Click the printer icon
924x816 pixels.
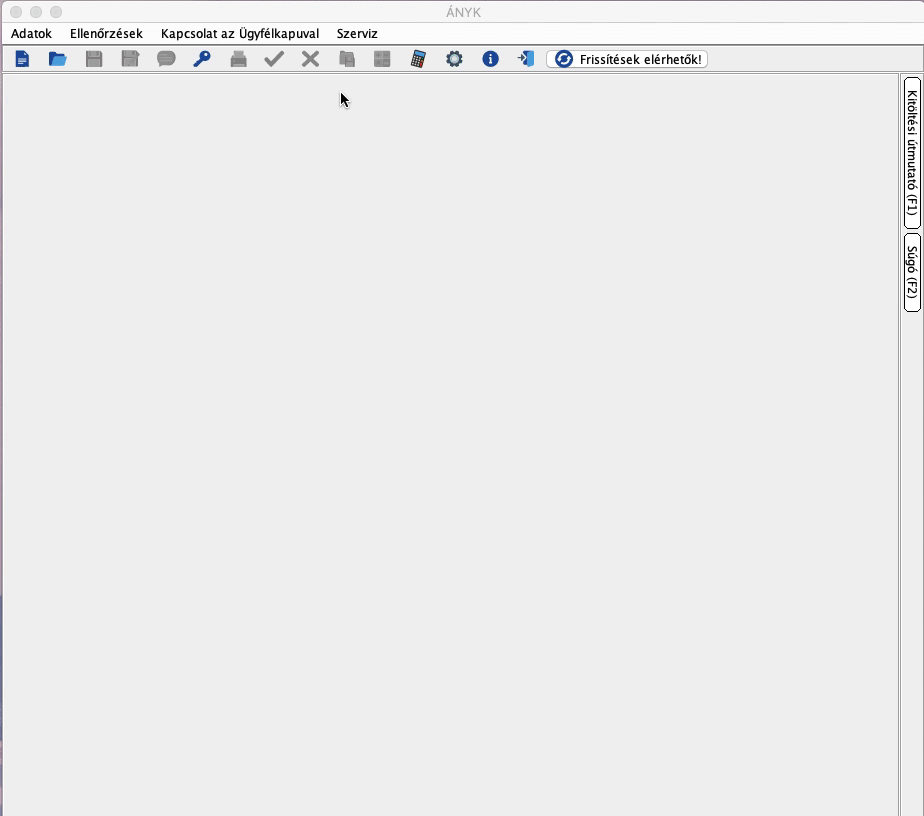tap(238, 59)
